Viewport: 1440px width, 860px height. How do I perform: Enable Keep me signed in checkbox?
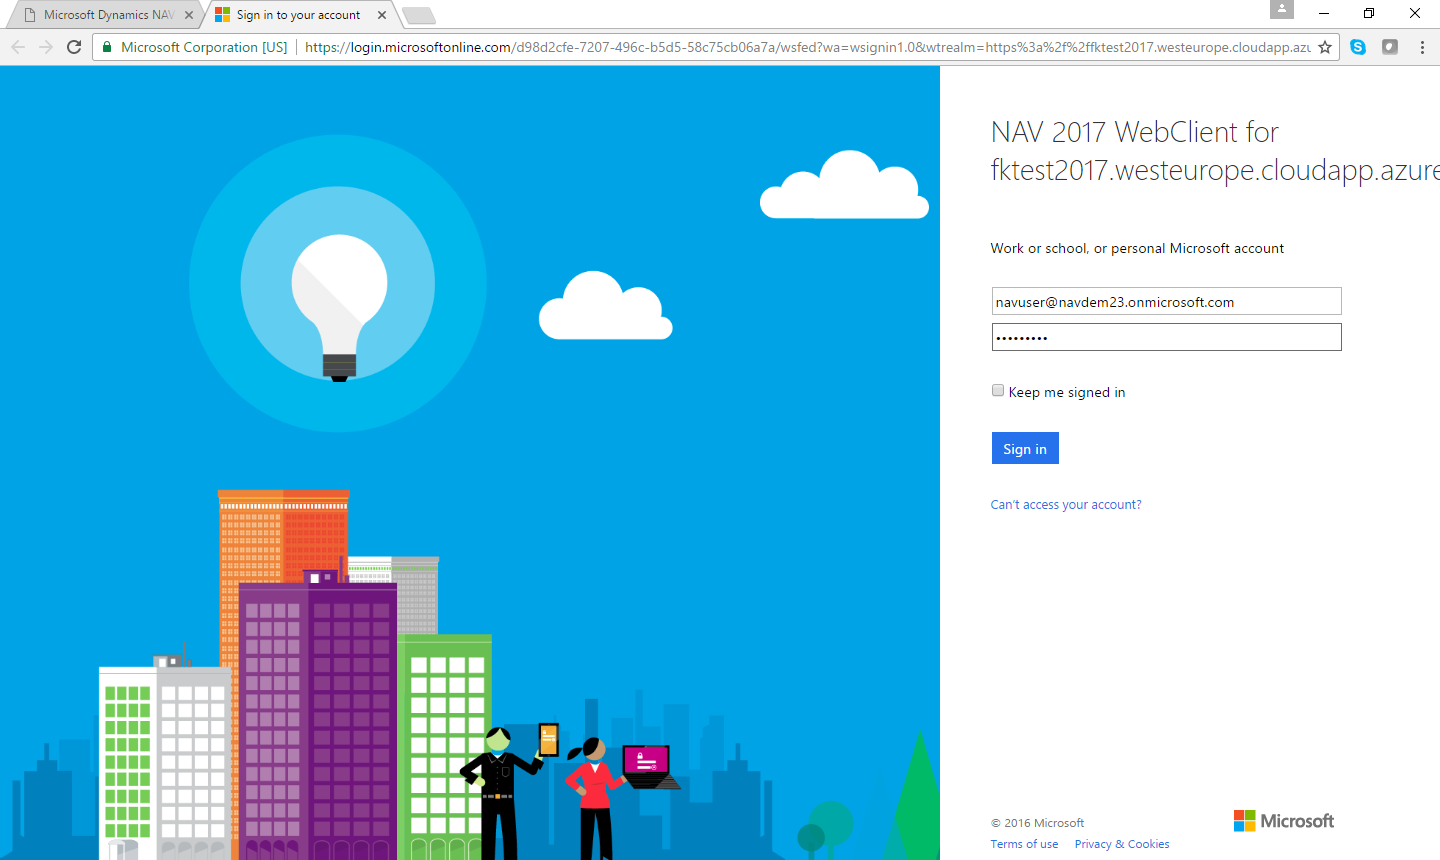point(998,391)
